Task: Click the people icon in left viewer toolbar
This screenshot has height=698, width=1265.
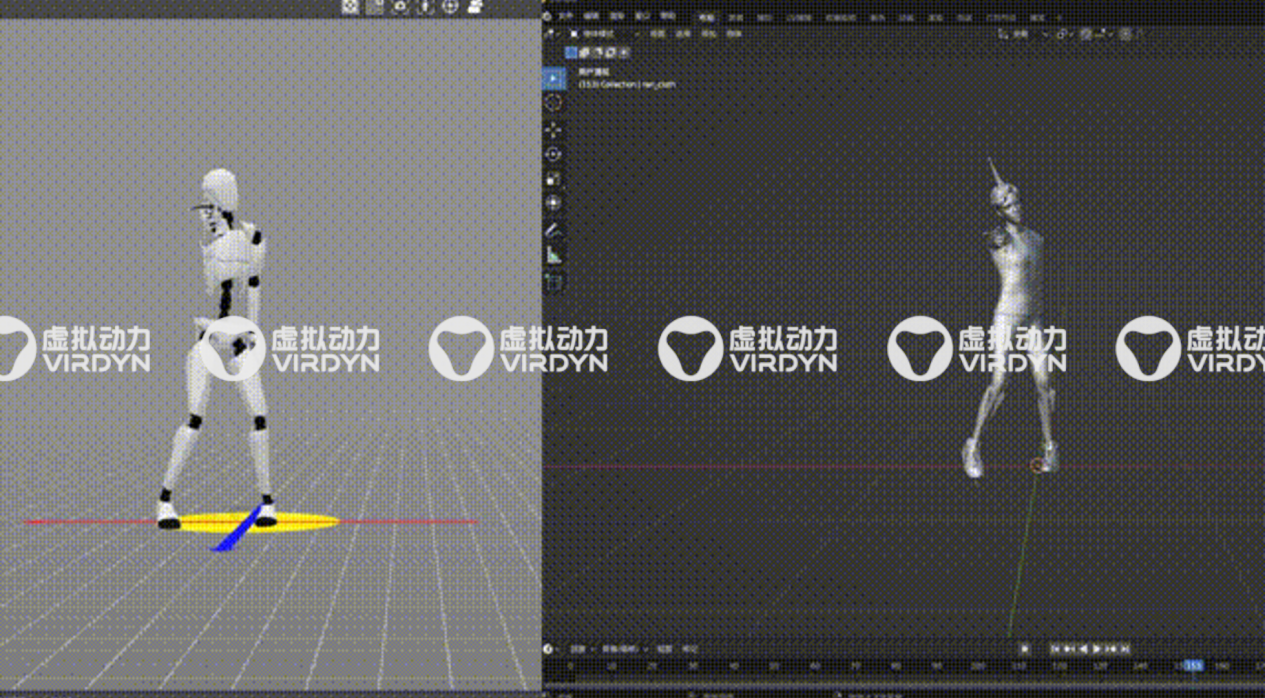Action: (x=475, y=7)
